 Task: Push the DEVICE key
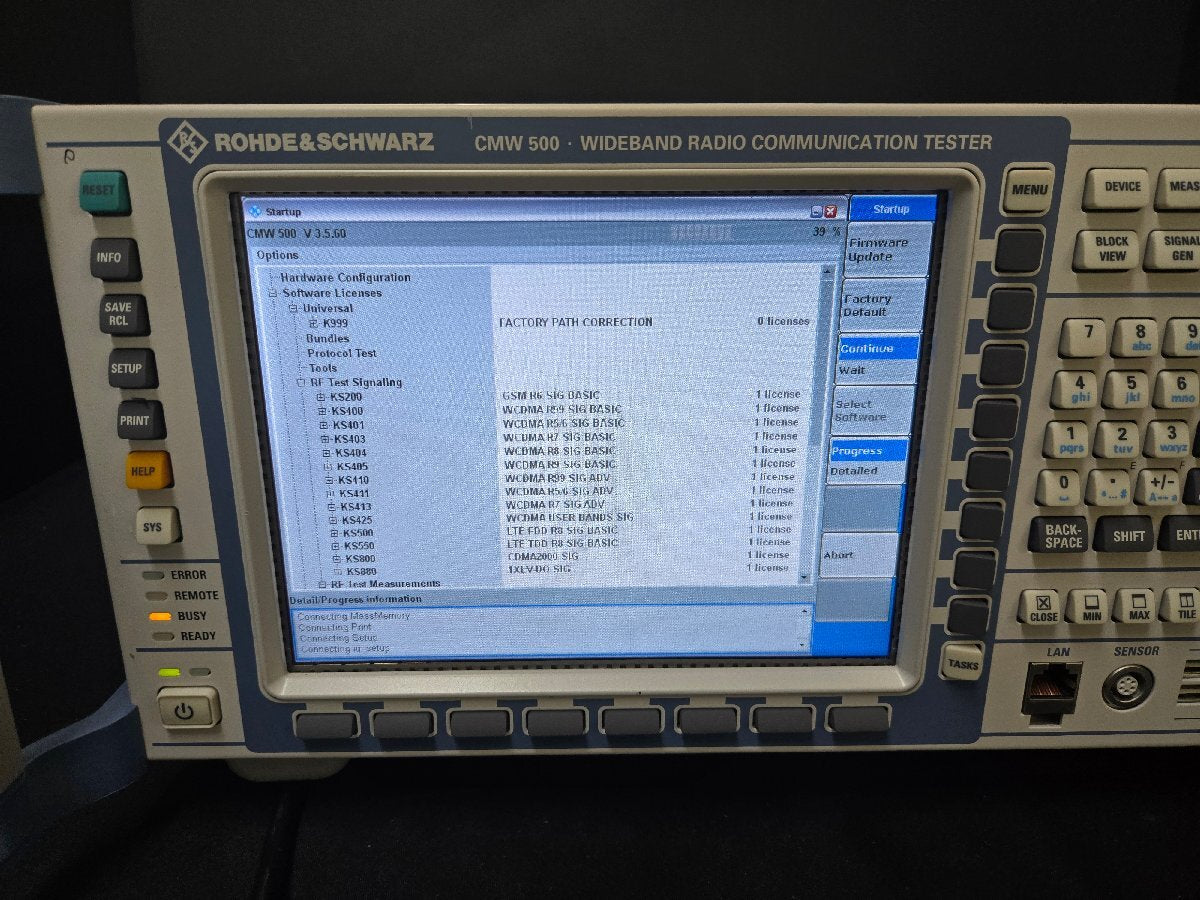(1116, 187)
